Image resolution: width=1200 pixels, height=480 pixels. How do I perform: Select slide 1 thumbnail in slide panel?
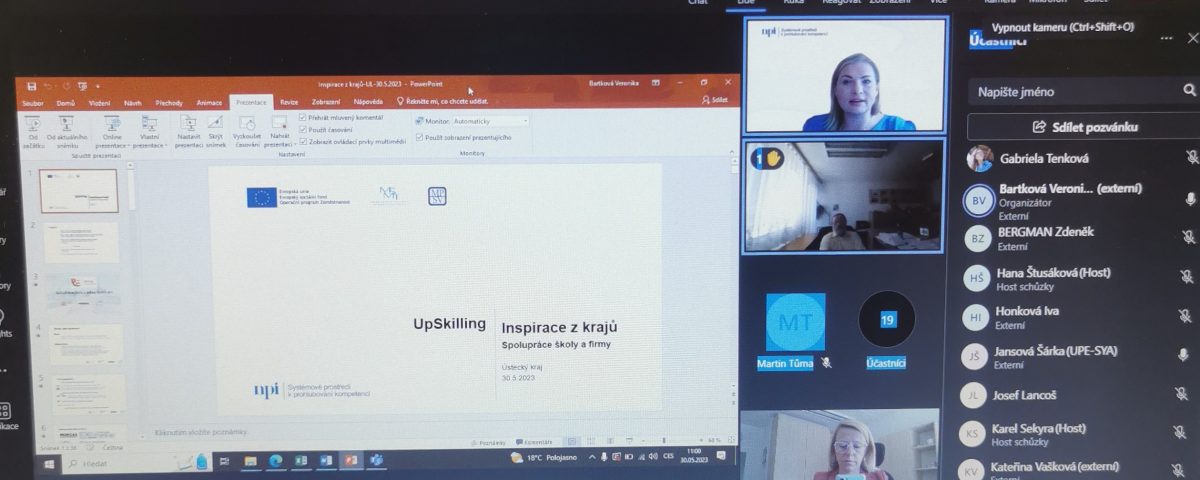[x=78, y=191]
